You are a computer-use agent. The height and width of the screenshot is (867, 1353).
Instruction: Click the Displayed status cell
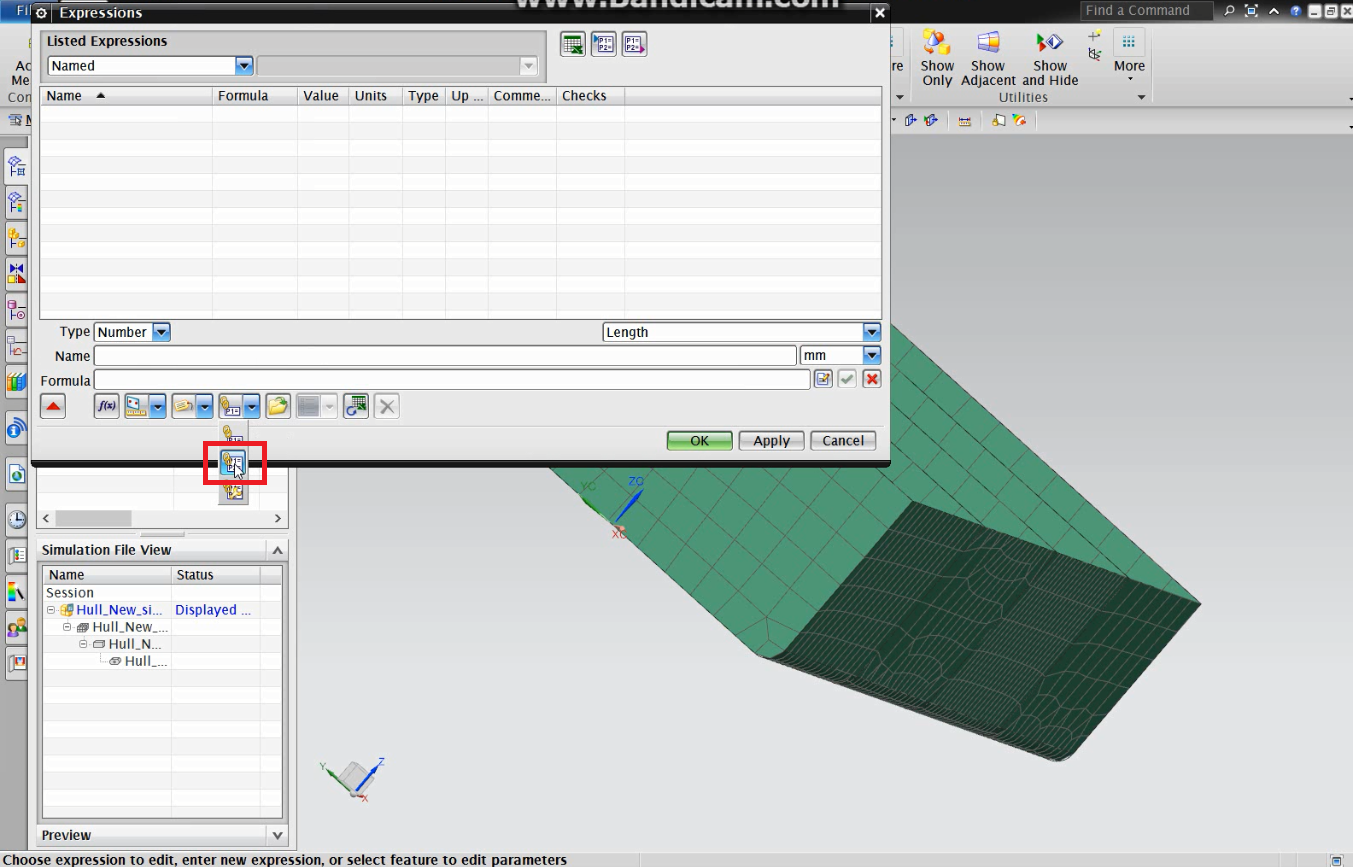213,610
